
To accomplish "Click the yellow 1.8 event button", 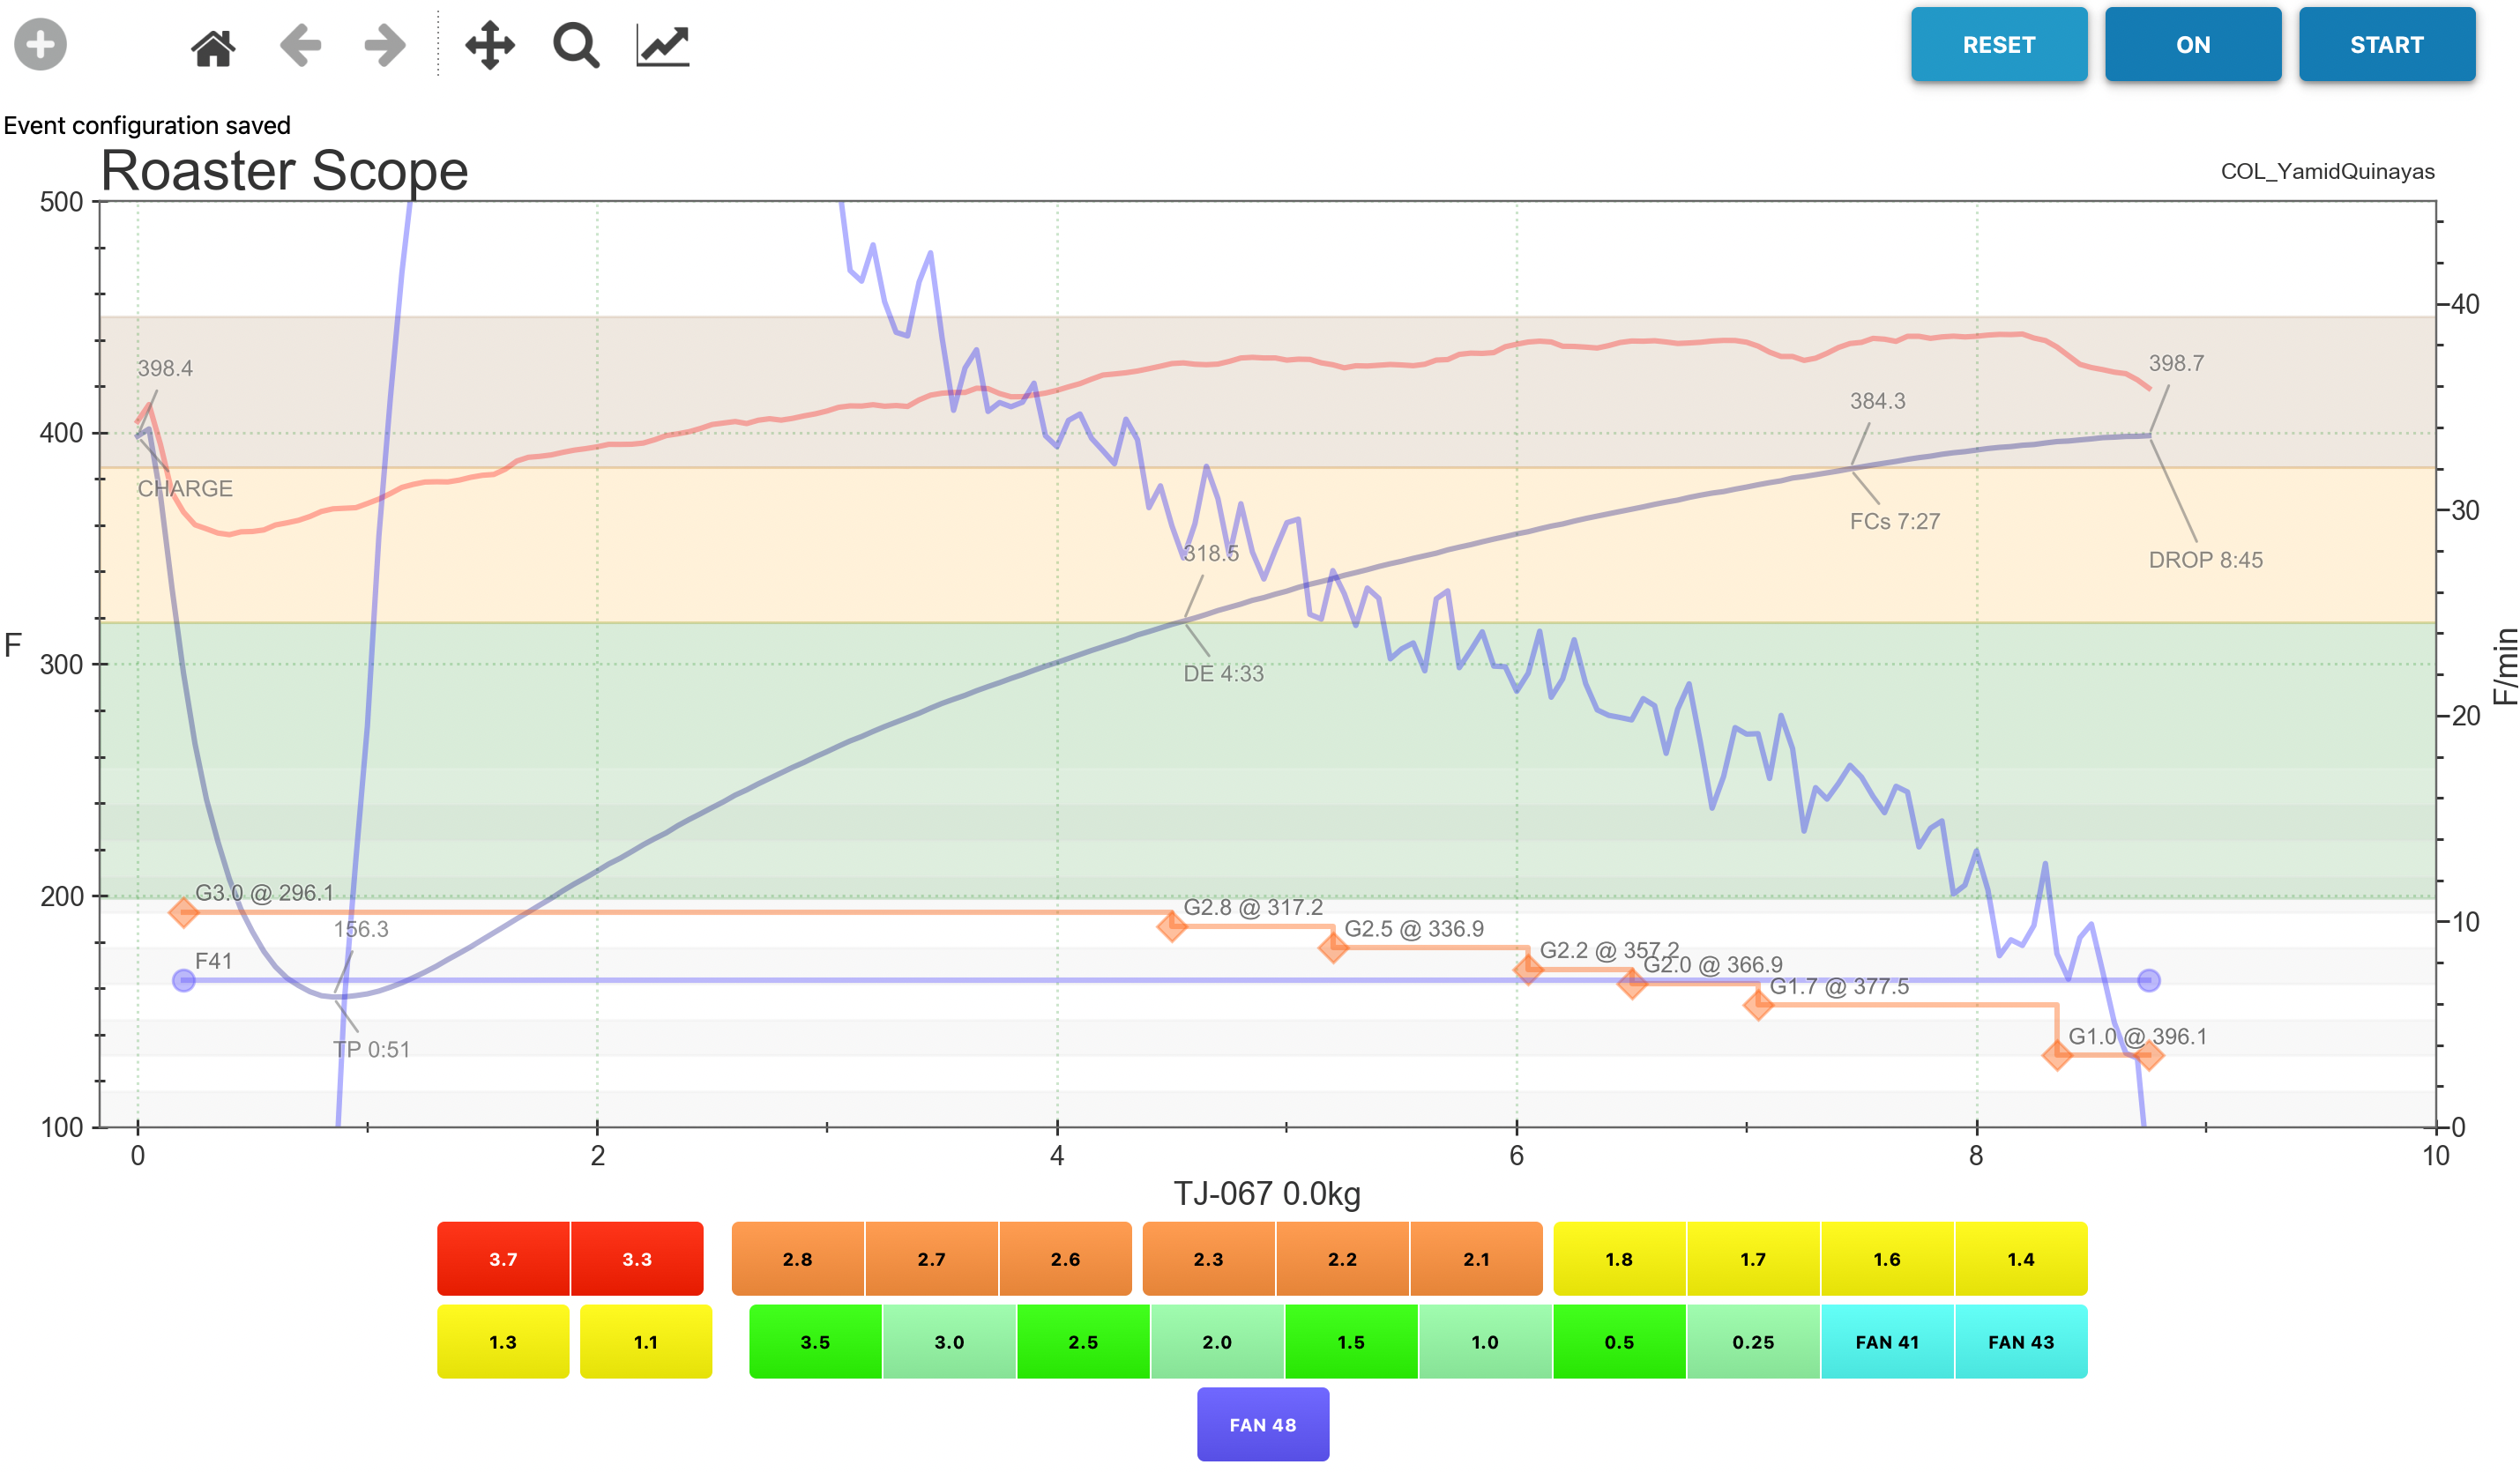I will pos(1619,1259).
